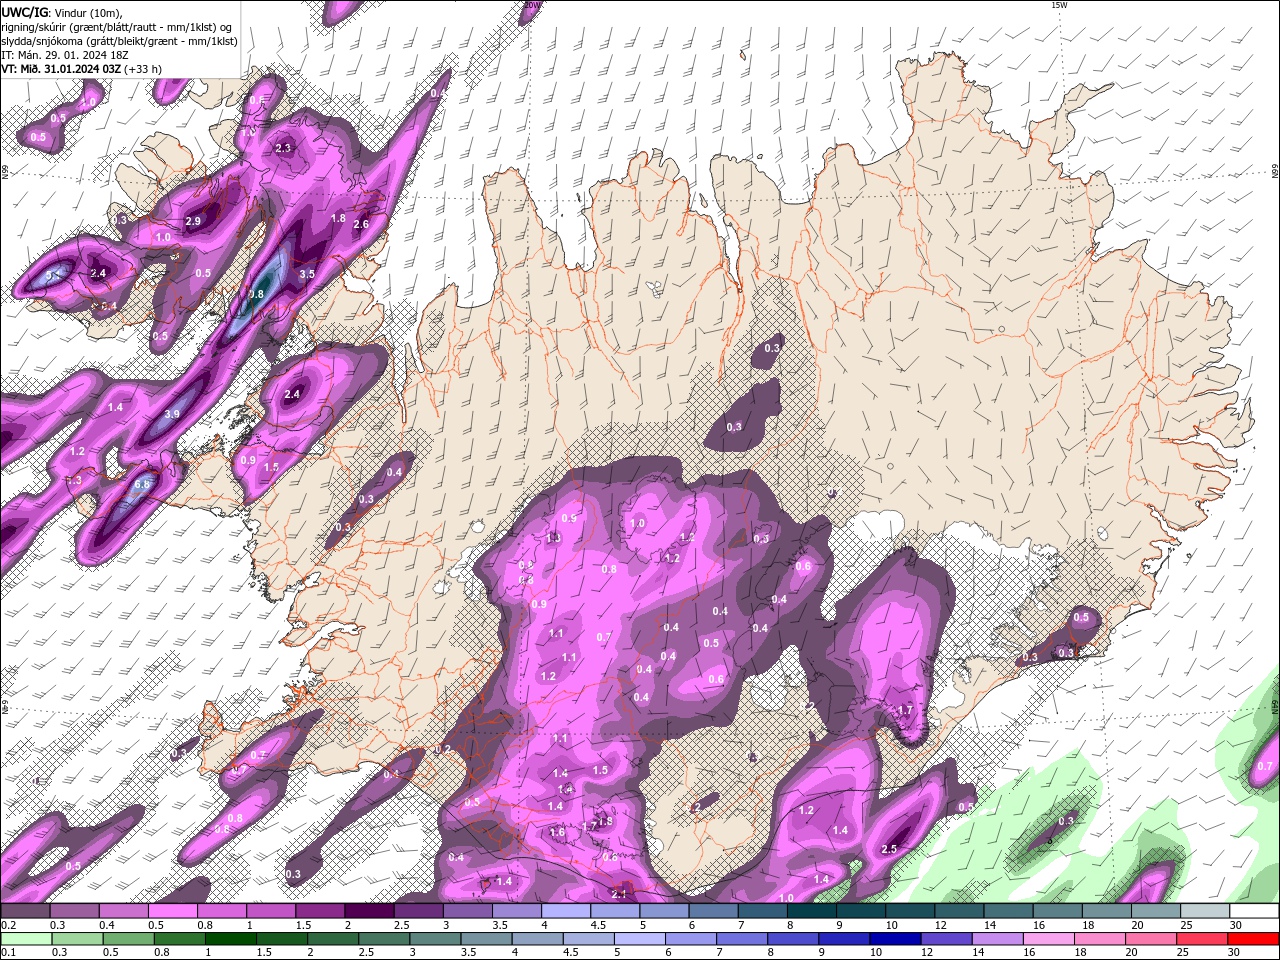The width and height of the screenshot is (1280, 960).
Task: Click the 'slydda/snjókoma (grátt/bleikt/grænt' description line
Action: click(119, 41)
